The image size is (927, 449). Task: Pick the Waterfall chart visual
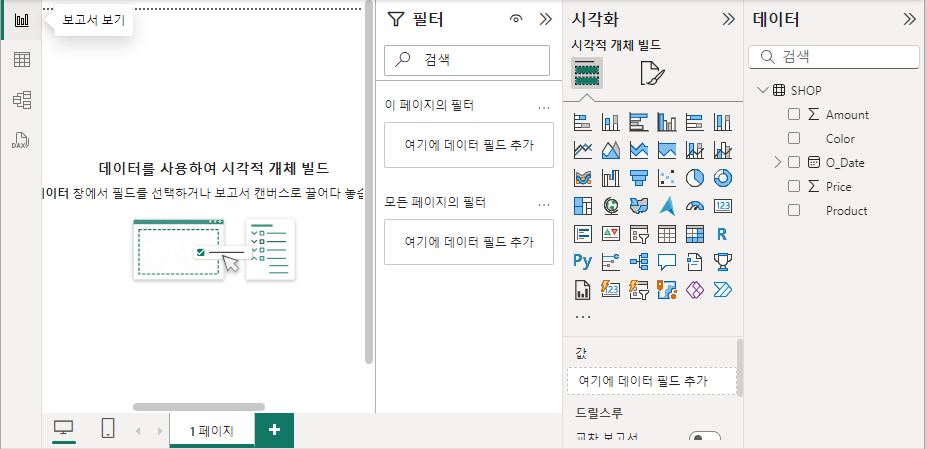(611, 177)
